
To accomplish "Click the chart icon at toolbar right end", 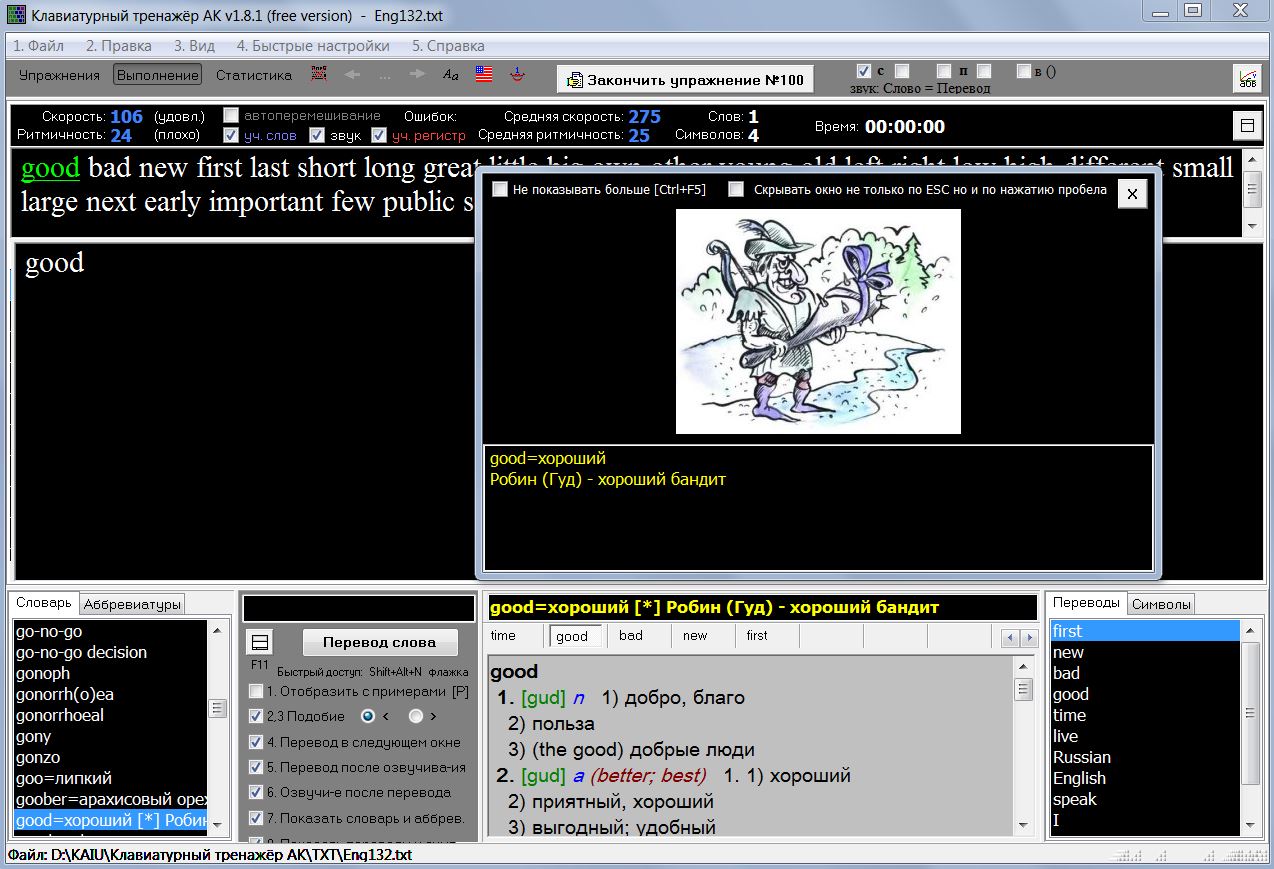I will (1248, 78).
